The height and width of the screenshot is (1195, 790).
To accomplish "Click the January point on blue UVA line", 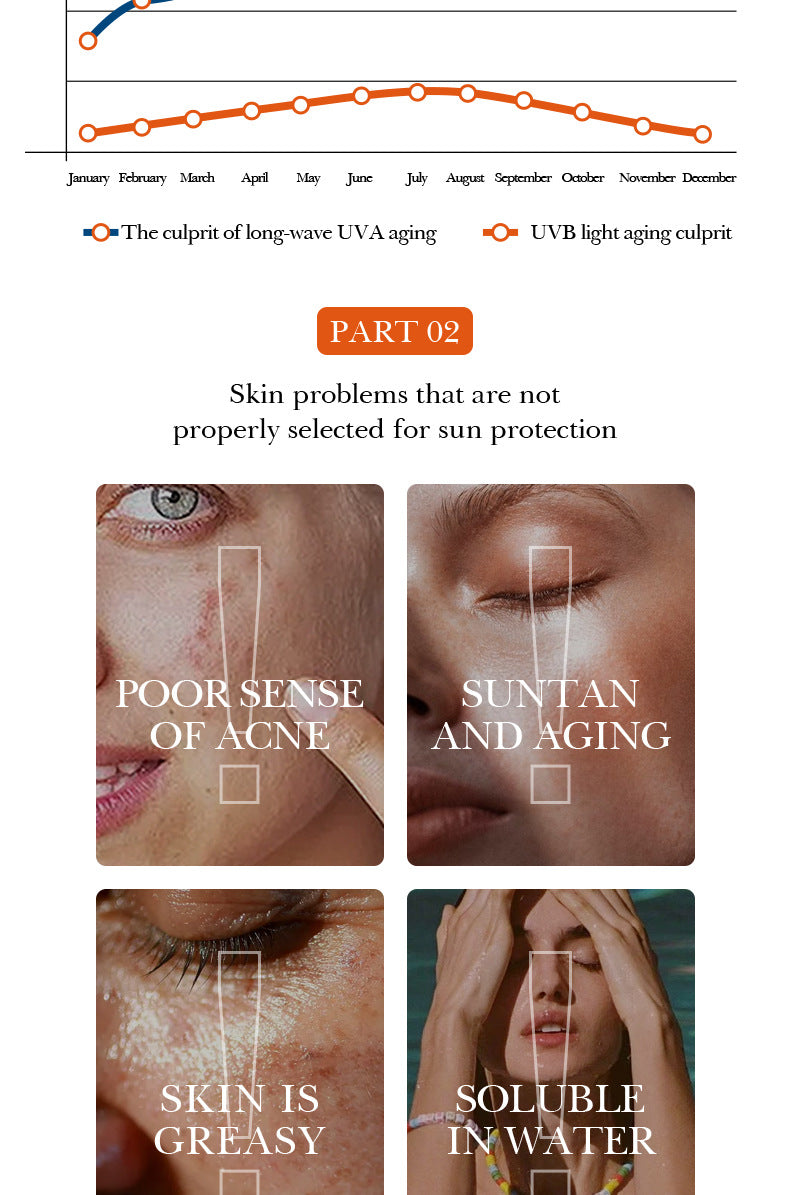I will [88, 41].
